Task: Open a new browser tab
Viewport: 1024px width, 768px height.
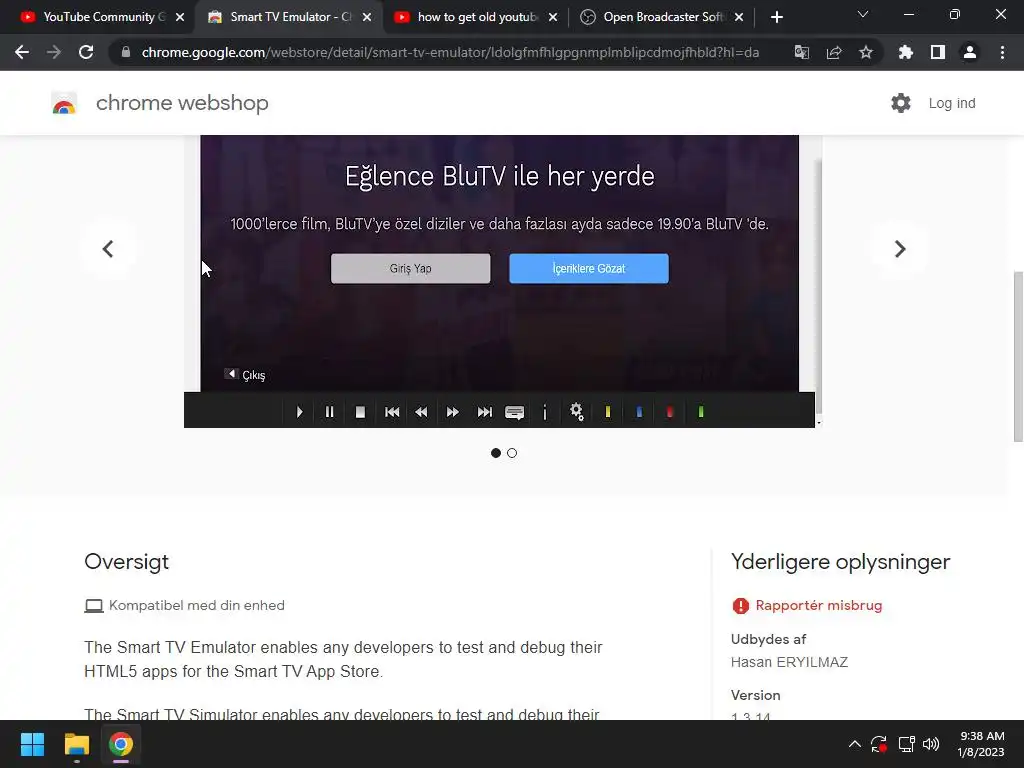Action: tap(776, 18)
